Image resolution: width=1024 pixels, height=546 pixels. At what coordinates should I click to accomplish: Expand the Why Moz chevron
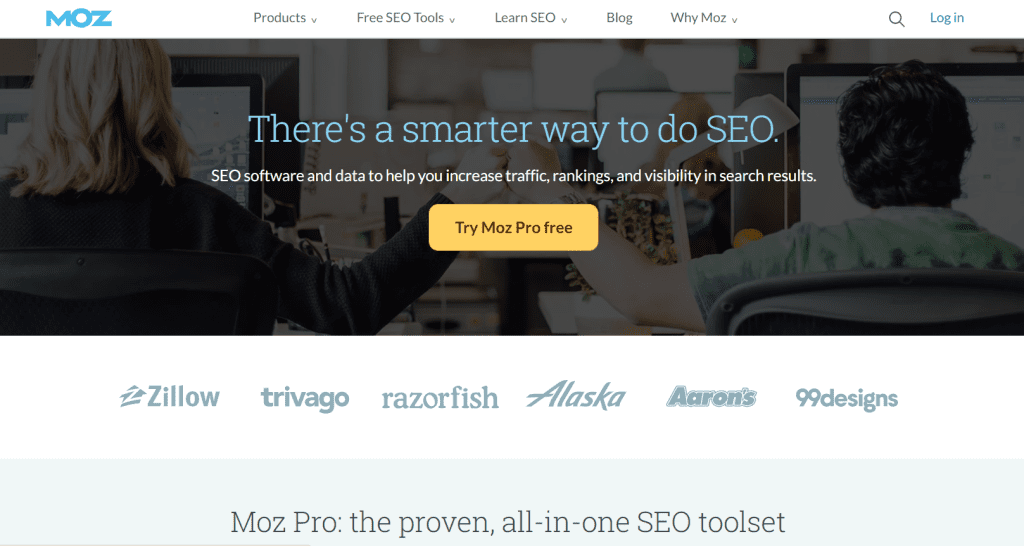coord(734,20)
